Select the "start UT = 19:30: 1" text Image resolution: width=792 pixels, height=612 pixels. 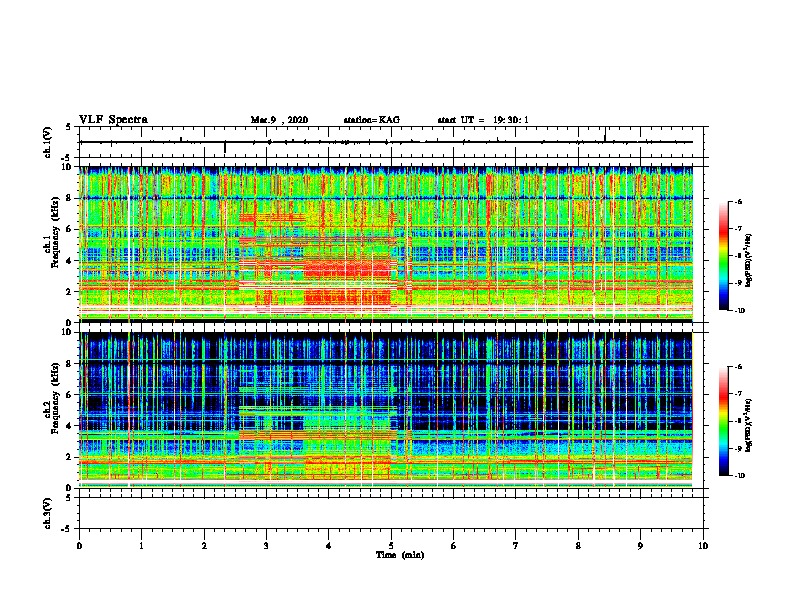click(483, 120)
